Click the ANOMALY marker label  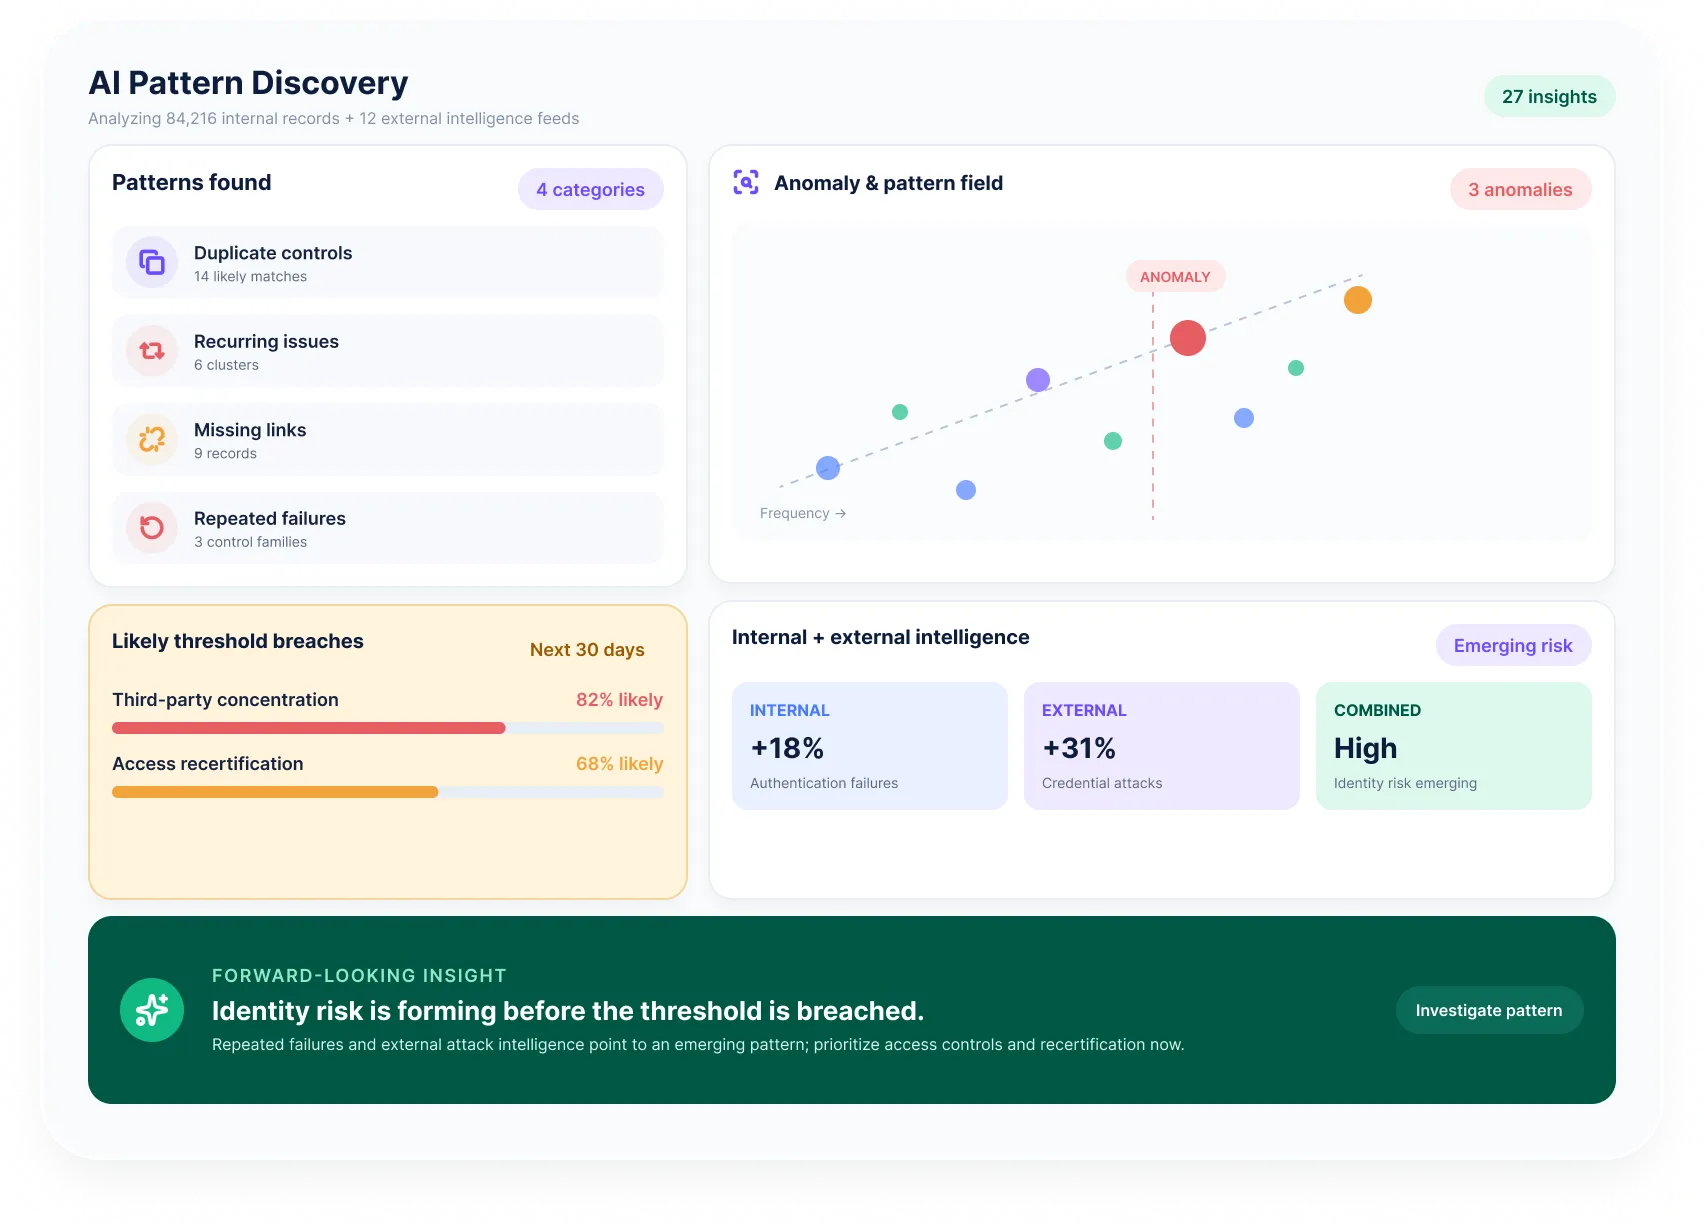click(1175, 277)
